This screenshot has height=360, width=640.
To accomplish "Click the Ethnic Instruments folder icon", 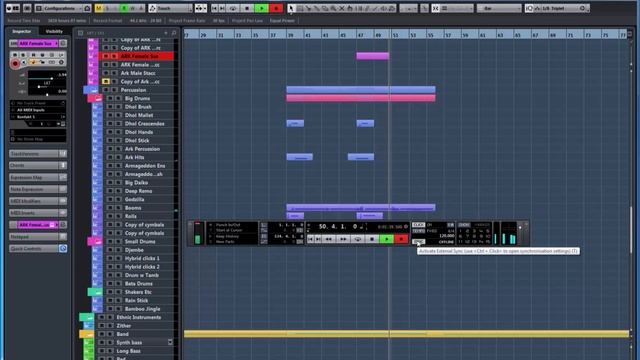I will [x=86, y=317].
